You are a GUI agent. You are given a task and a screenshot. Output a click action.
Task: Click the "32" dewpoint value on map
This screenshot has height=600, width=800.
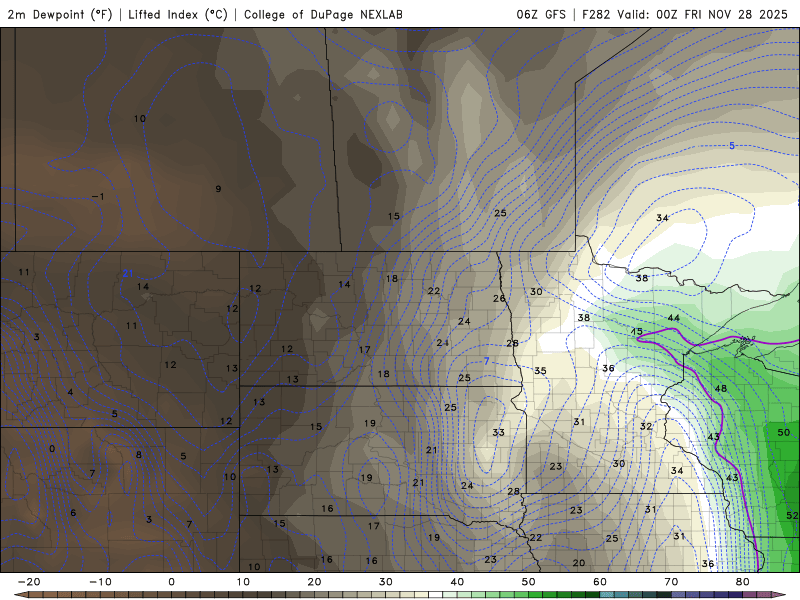point(646,426)
